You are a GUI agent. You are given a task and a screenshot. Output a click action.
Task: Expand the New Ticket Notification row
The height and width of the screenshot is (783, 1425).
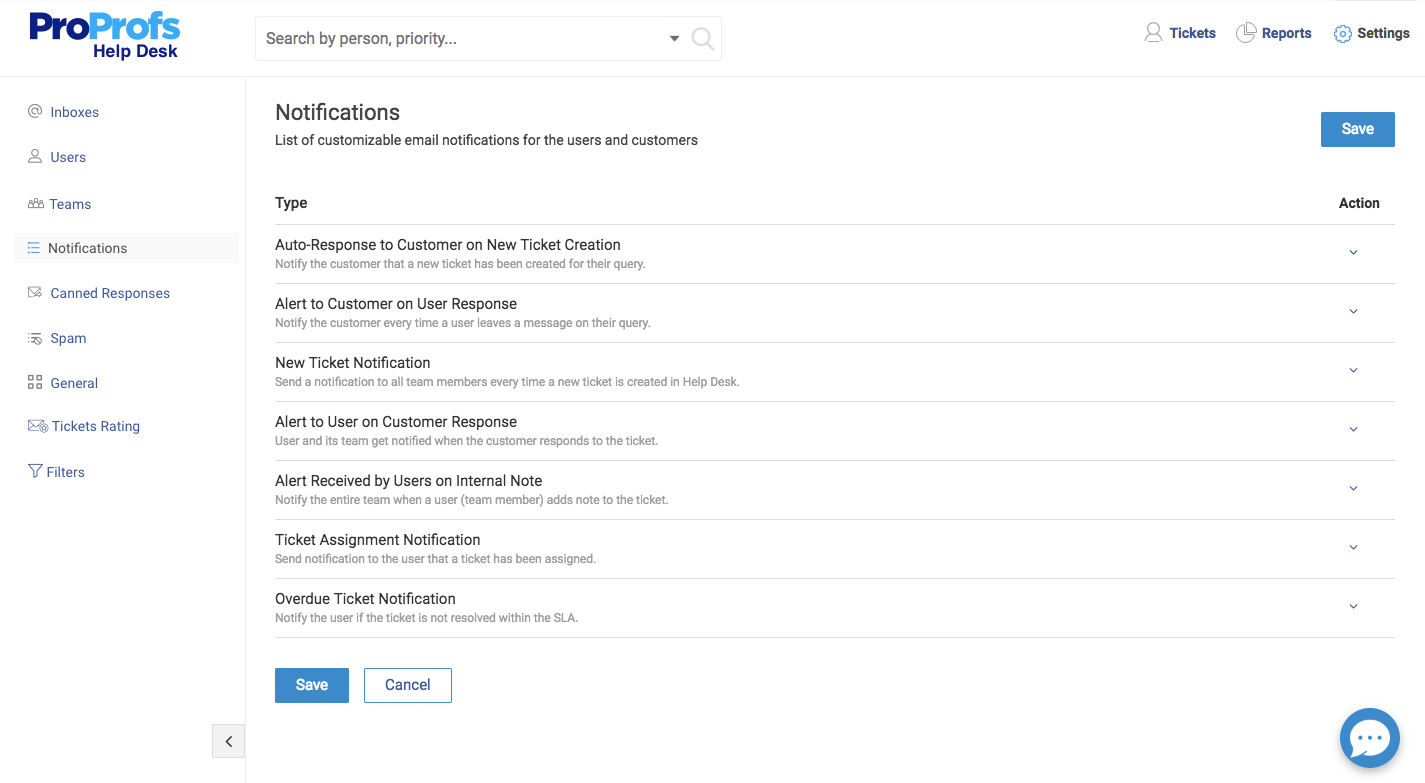1353,371
